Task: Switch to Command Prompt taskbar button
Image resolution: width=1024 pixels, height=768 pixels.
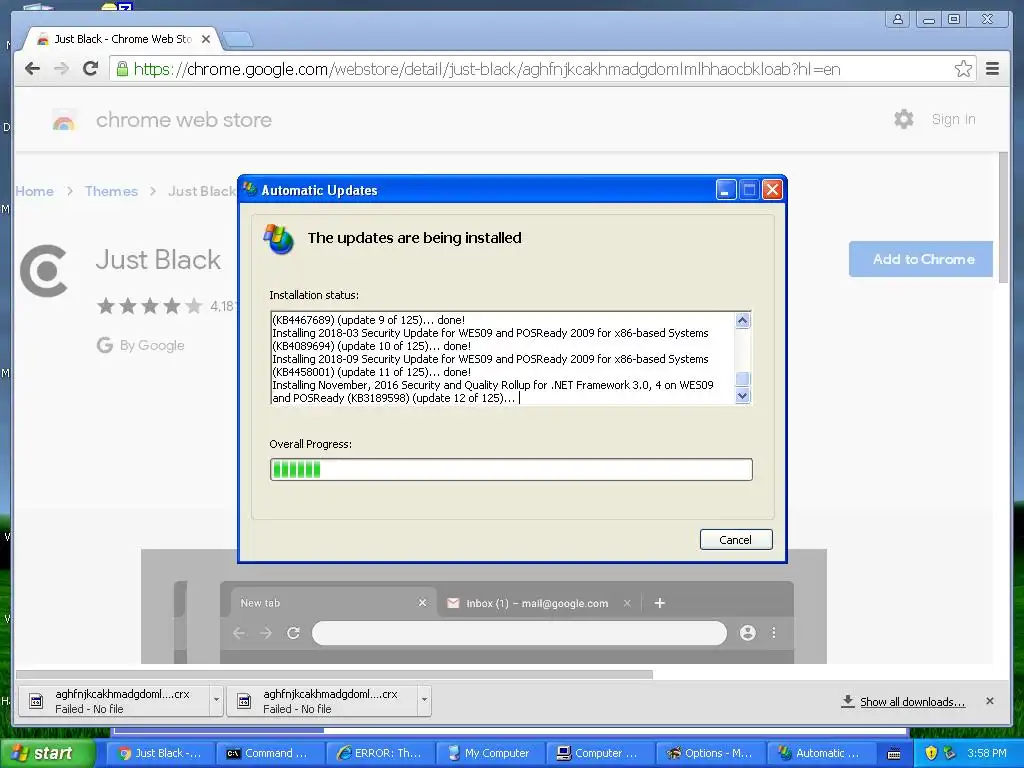Action: [270, 753]
